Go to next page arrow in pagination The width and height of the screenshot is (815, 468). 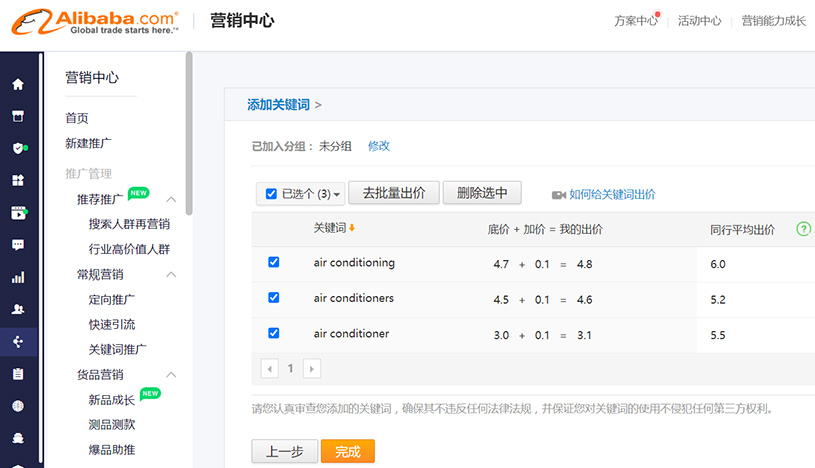pos(312,369)
